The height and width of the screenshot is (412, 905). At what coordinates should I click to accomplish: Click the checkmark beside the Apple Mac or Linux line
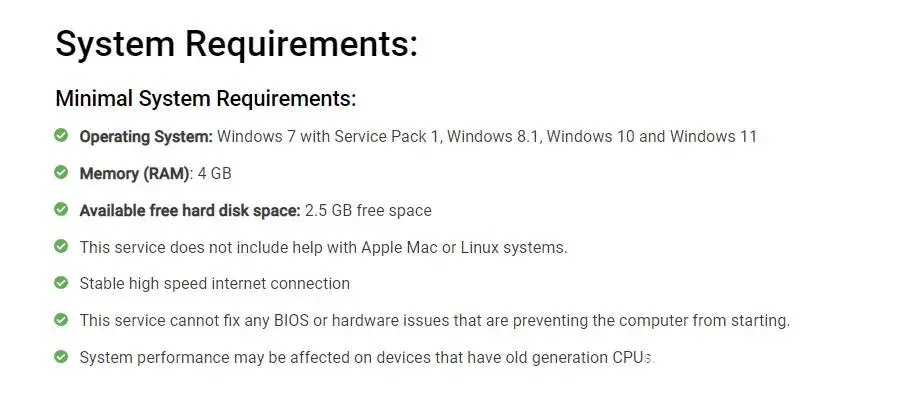62,246
